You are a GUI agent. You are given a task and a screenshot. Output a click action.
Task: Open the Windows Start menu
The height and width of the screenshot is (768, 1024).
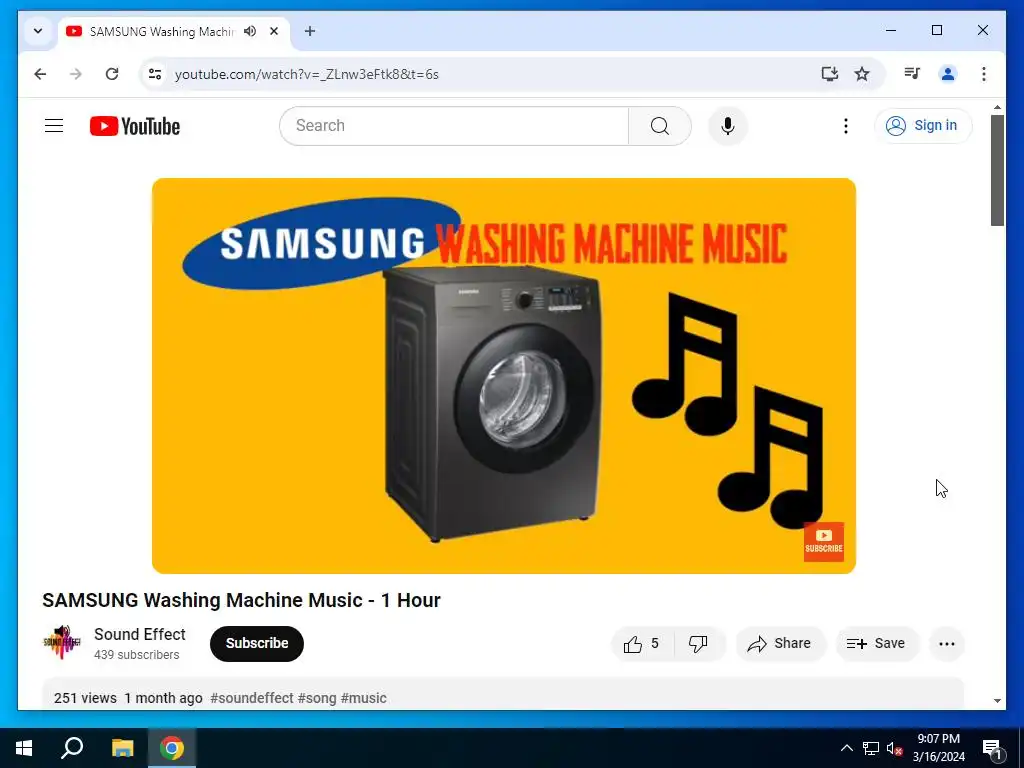[24, 748]
